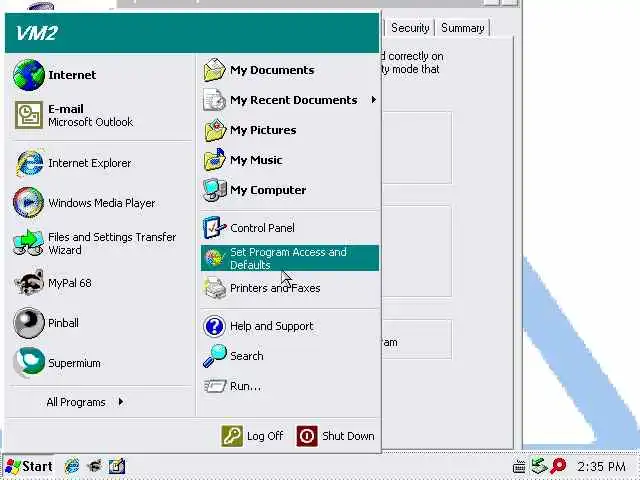The width and height of the screenshot is (640, 480).
Task: Open Help and Support question mark icon
Action: (214, 326)
